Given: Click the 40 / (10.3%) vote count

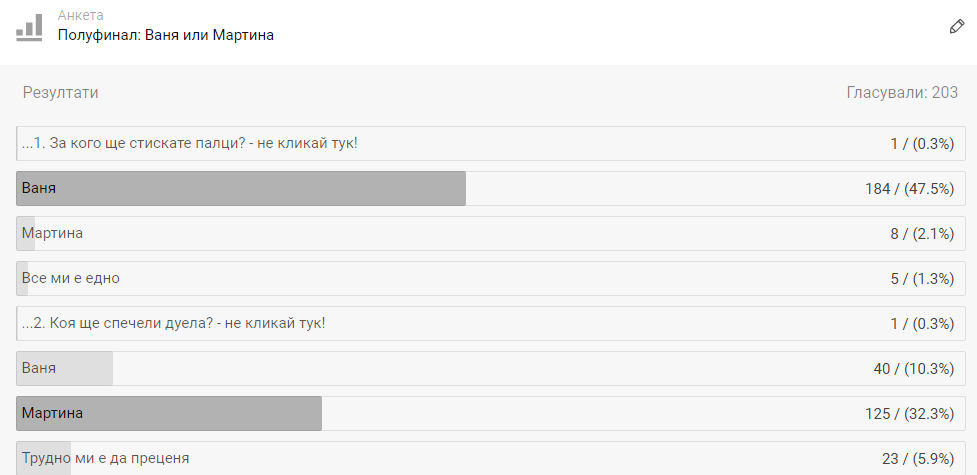Looking at the screenshot, I should pos(914,368).
